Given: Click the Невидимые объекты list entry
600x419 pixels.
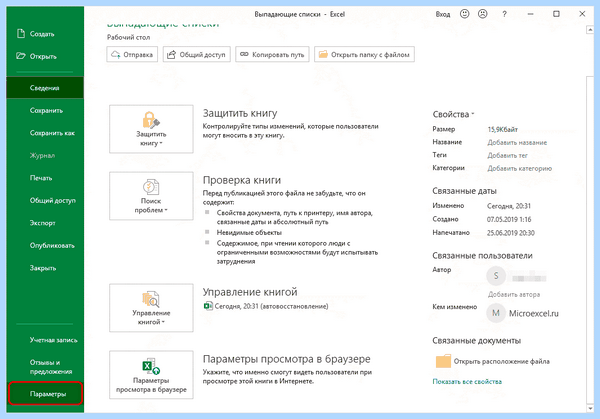Looking at the screenshot, I should pyautogui.click(x=249, y=232).
